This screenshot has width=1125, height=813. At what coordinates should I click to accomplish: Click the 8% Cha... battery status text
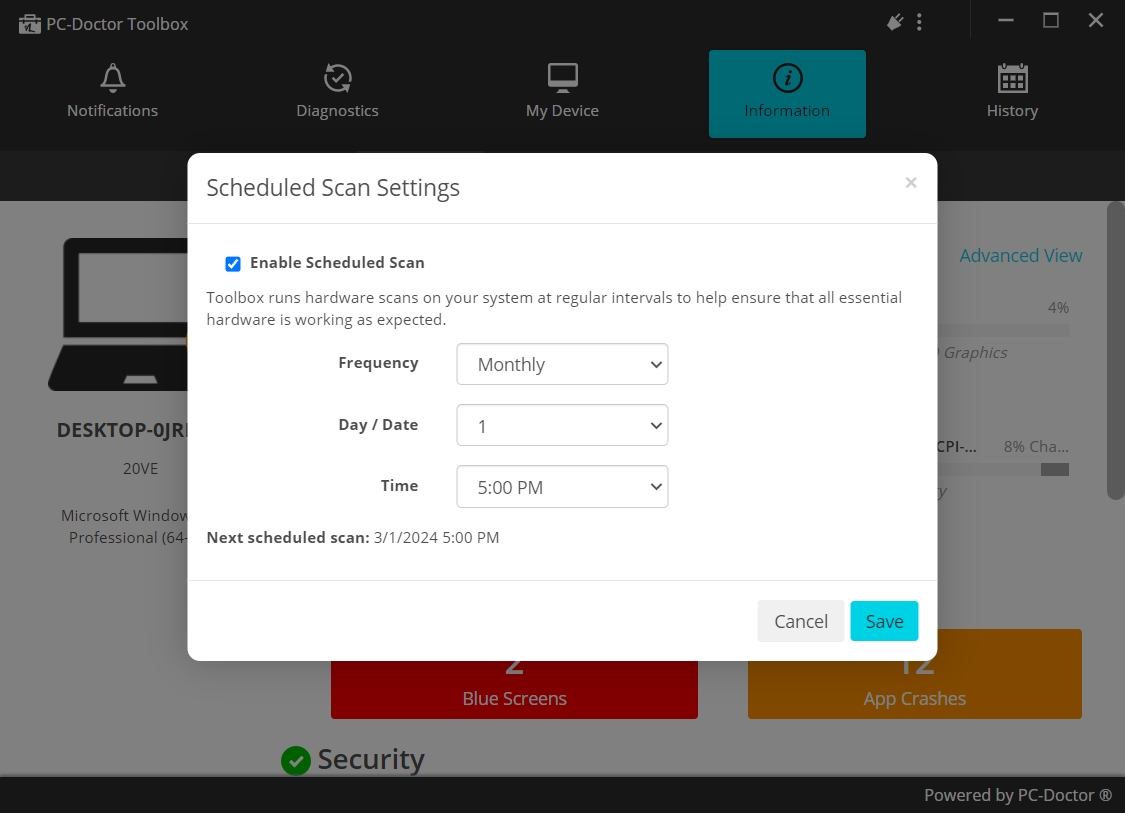pos(1036,446)
